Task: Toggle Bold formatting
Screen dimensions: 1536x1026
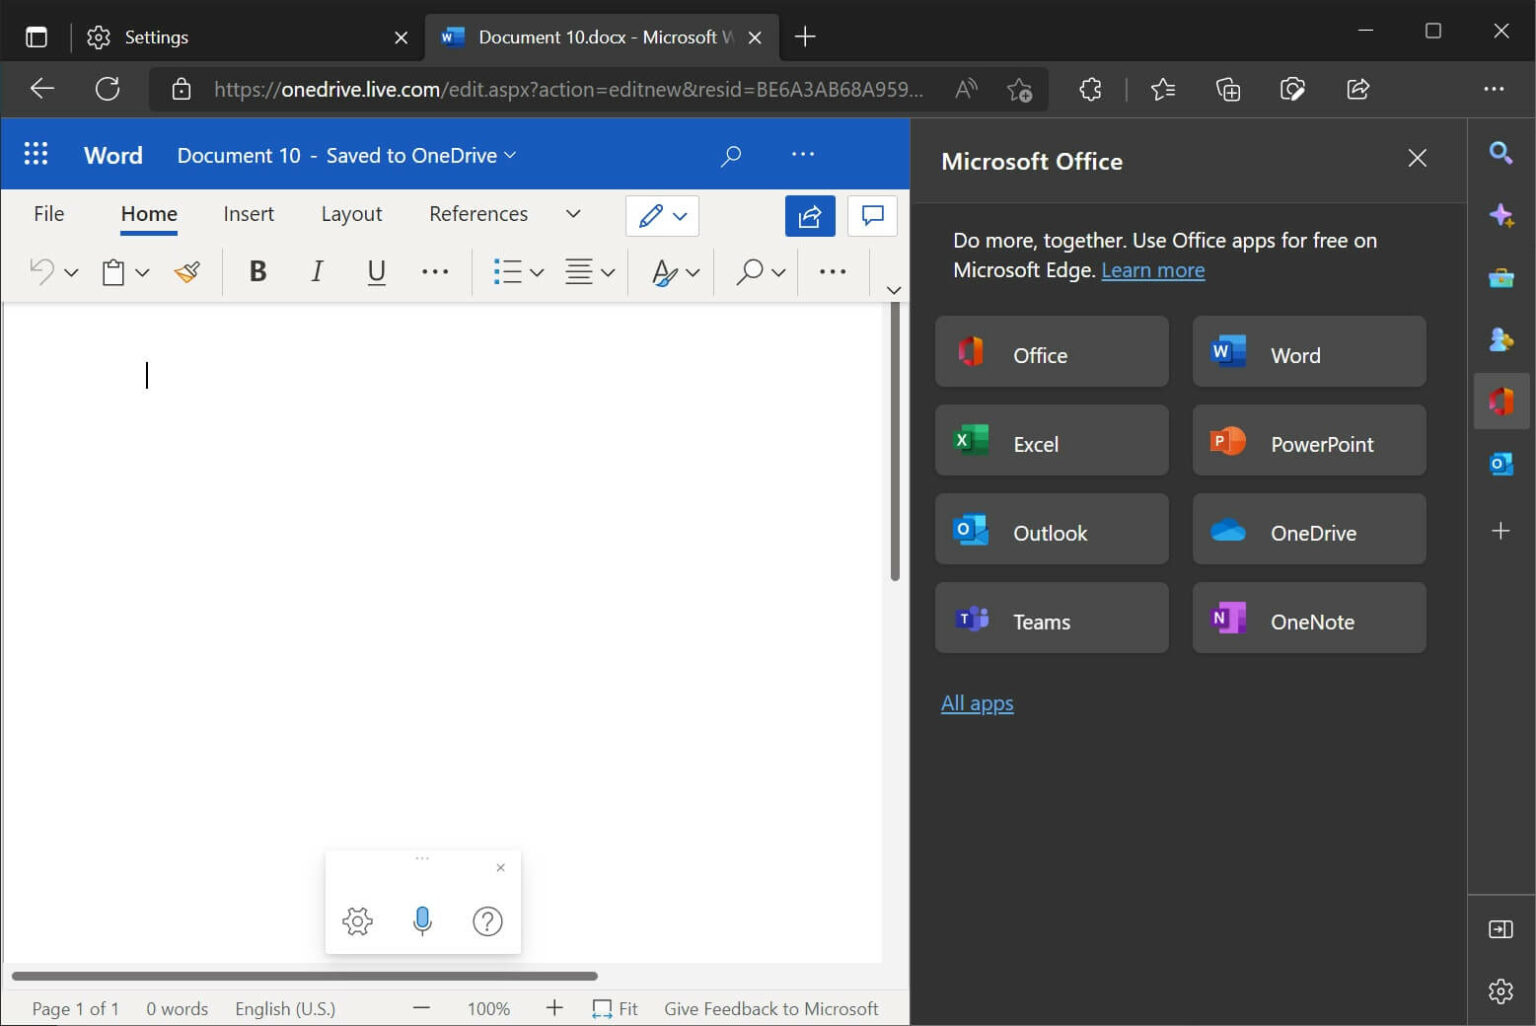Action: (x=258, y=271)
